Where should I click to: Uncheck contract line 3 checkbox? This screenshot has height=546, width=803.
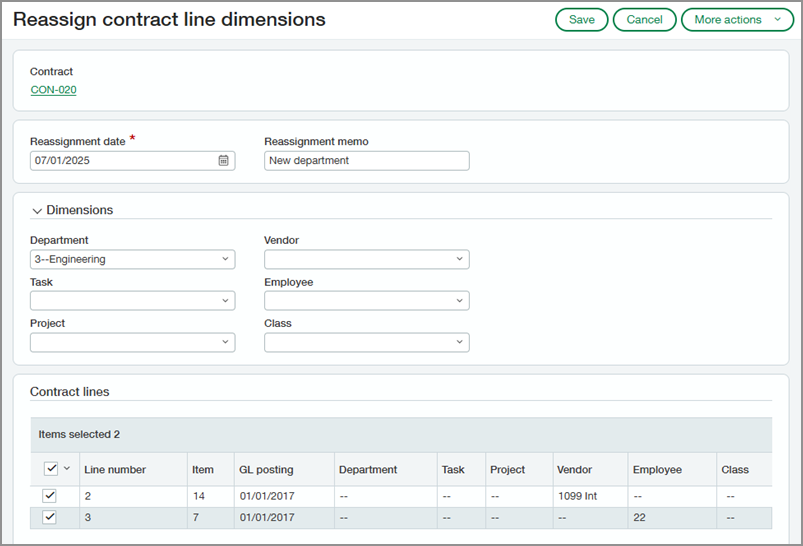click(x=51, y=517)
